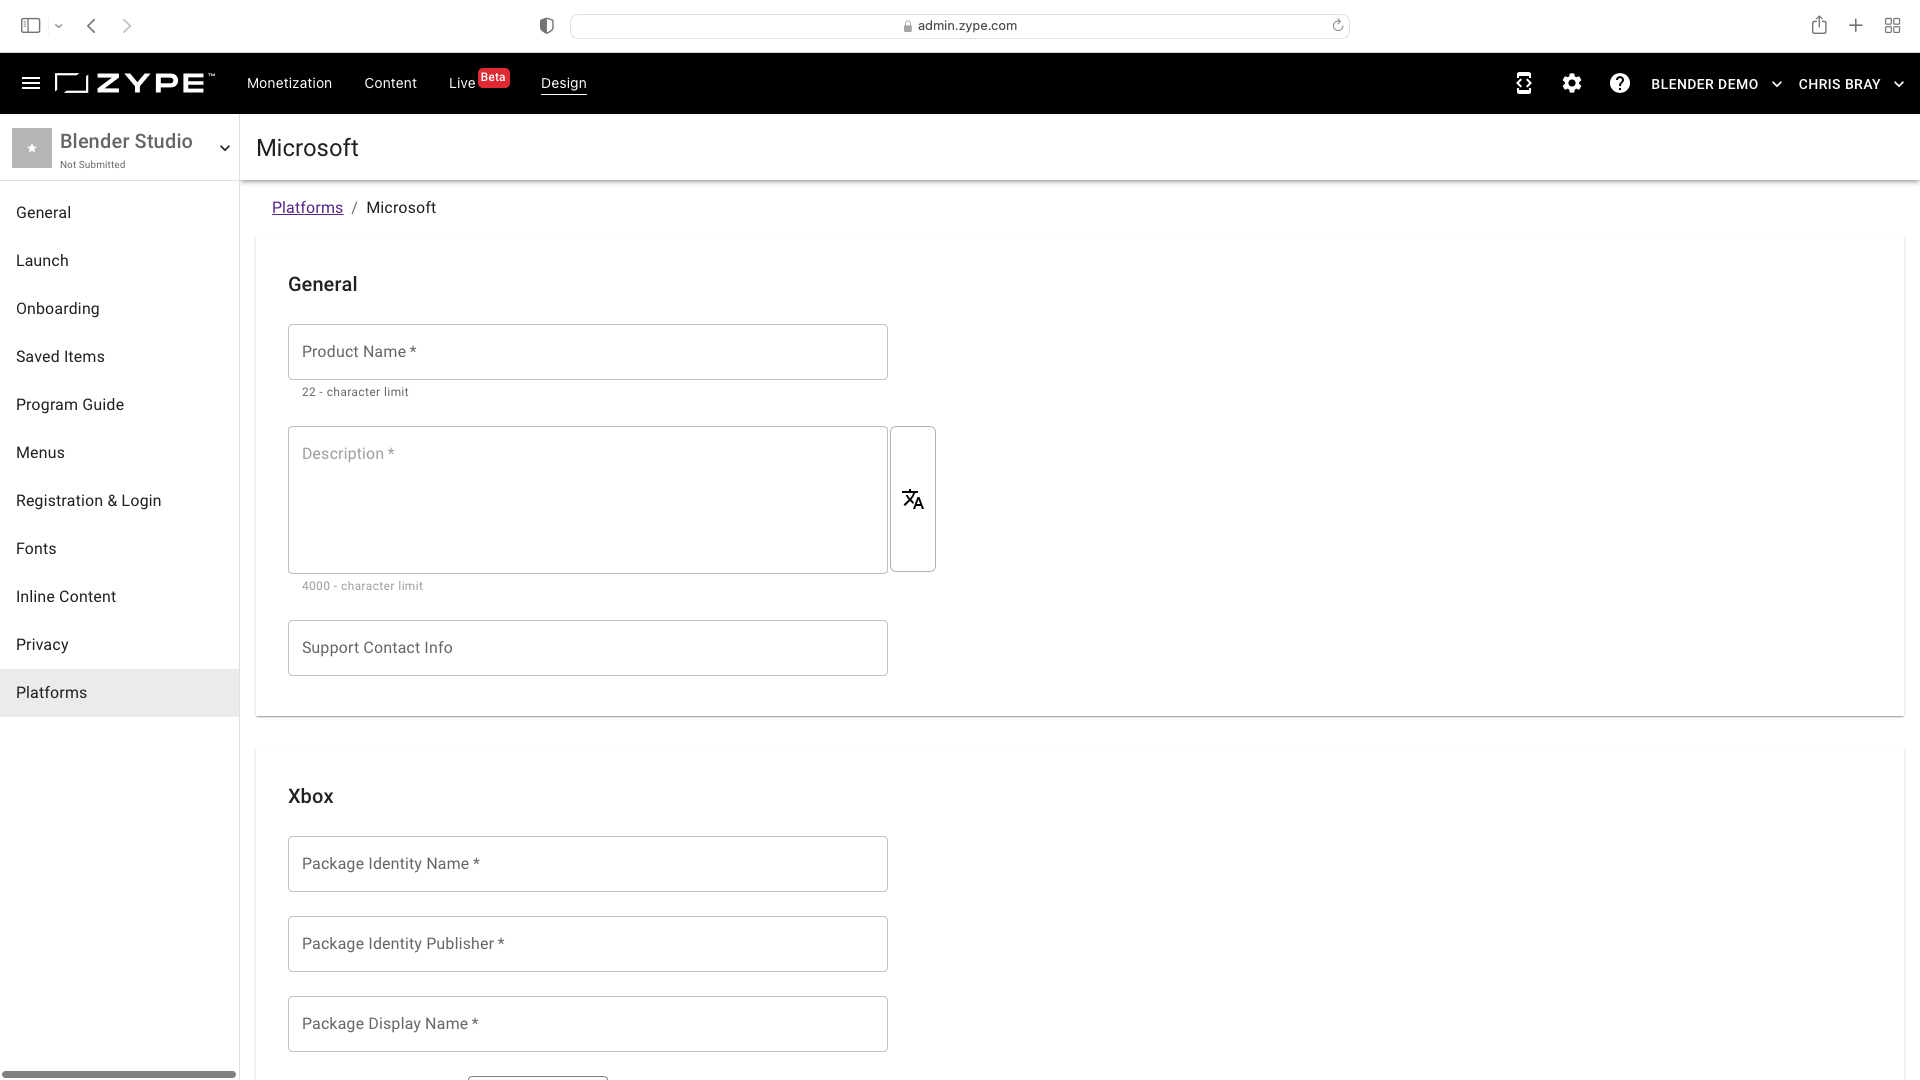This screenshot has height=1080, width=1920.
Task: Click the translate icon beside Description
Action: (913, 499)
